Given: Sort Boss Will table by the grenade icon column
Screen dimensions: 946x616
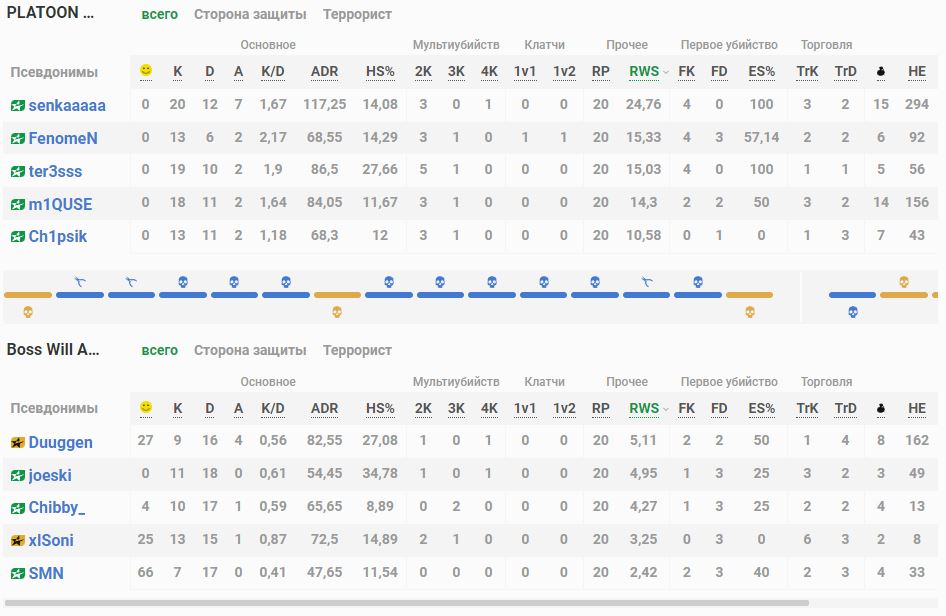Looking at the screenshot, I should coord(880,409).
